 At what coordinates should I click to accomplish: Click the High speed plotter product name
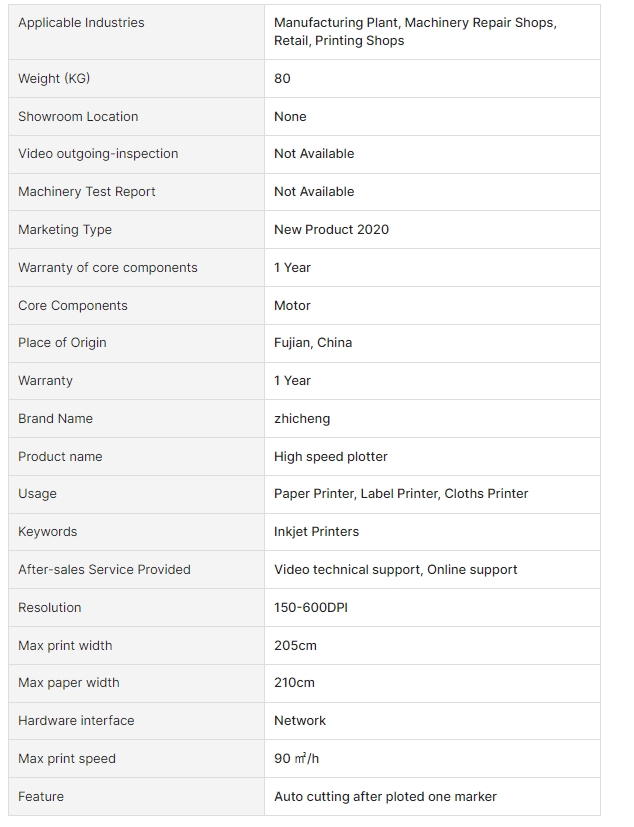pyautogui.click(x=330, y=457)
